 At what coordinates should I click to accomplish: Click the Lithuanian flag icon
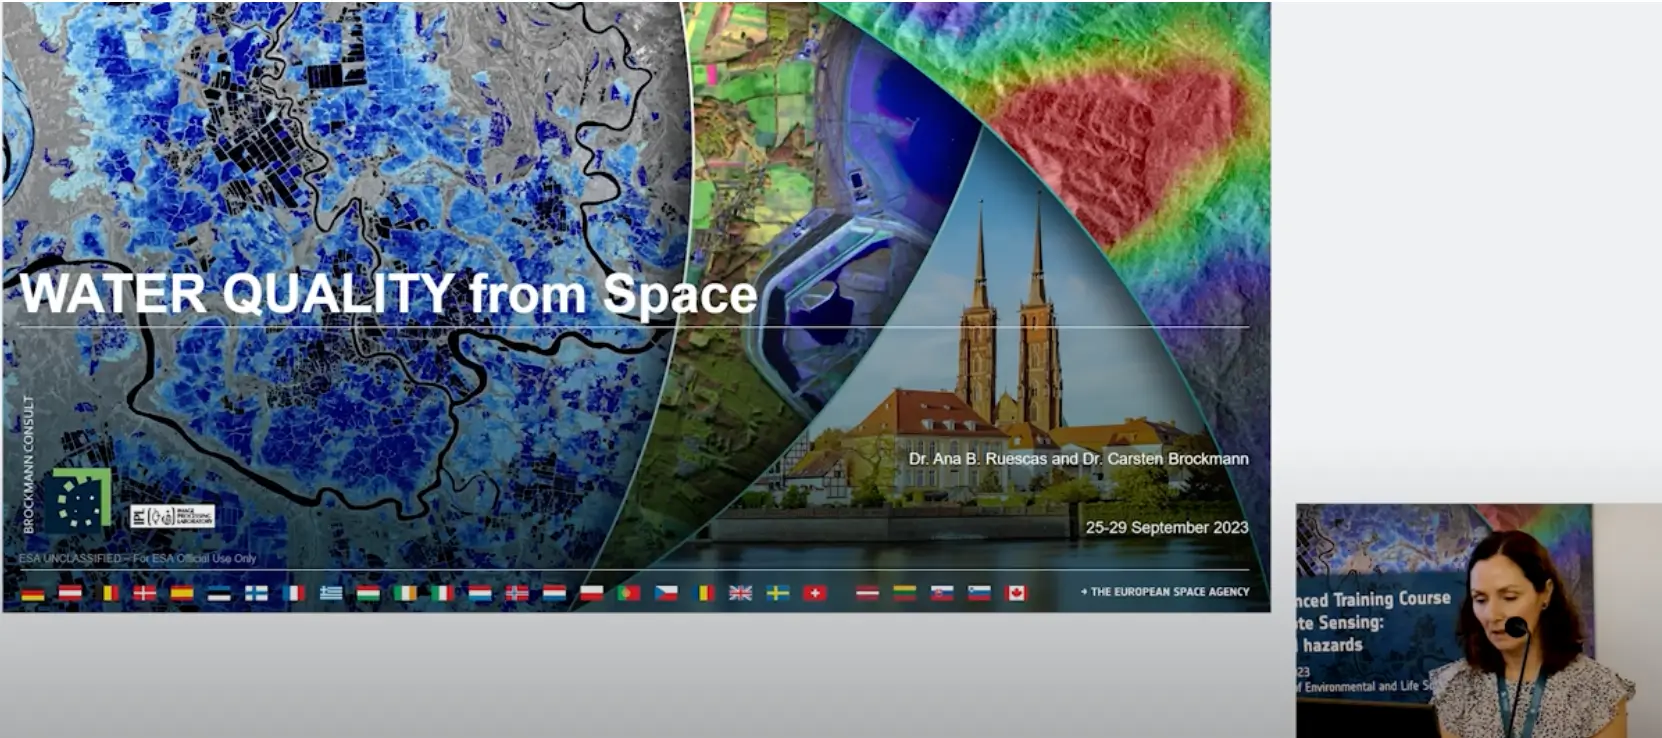905,593
